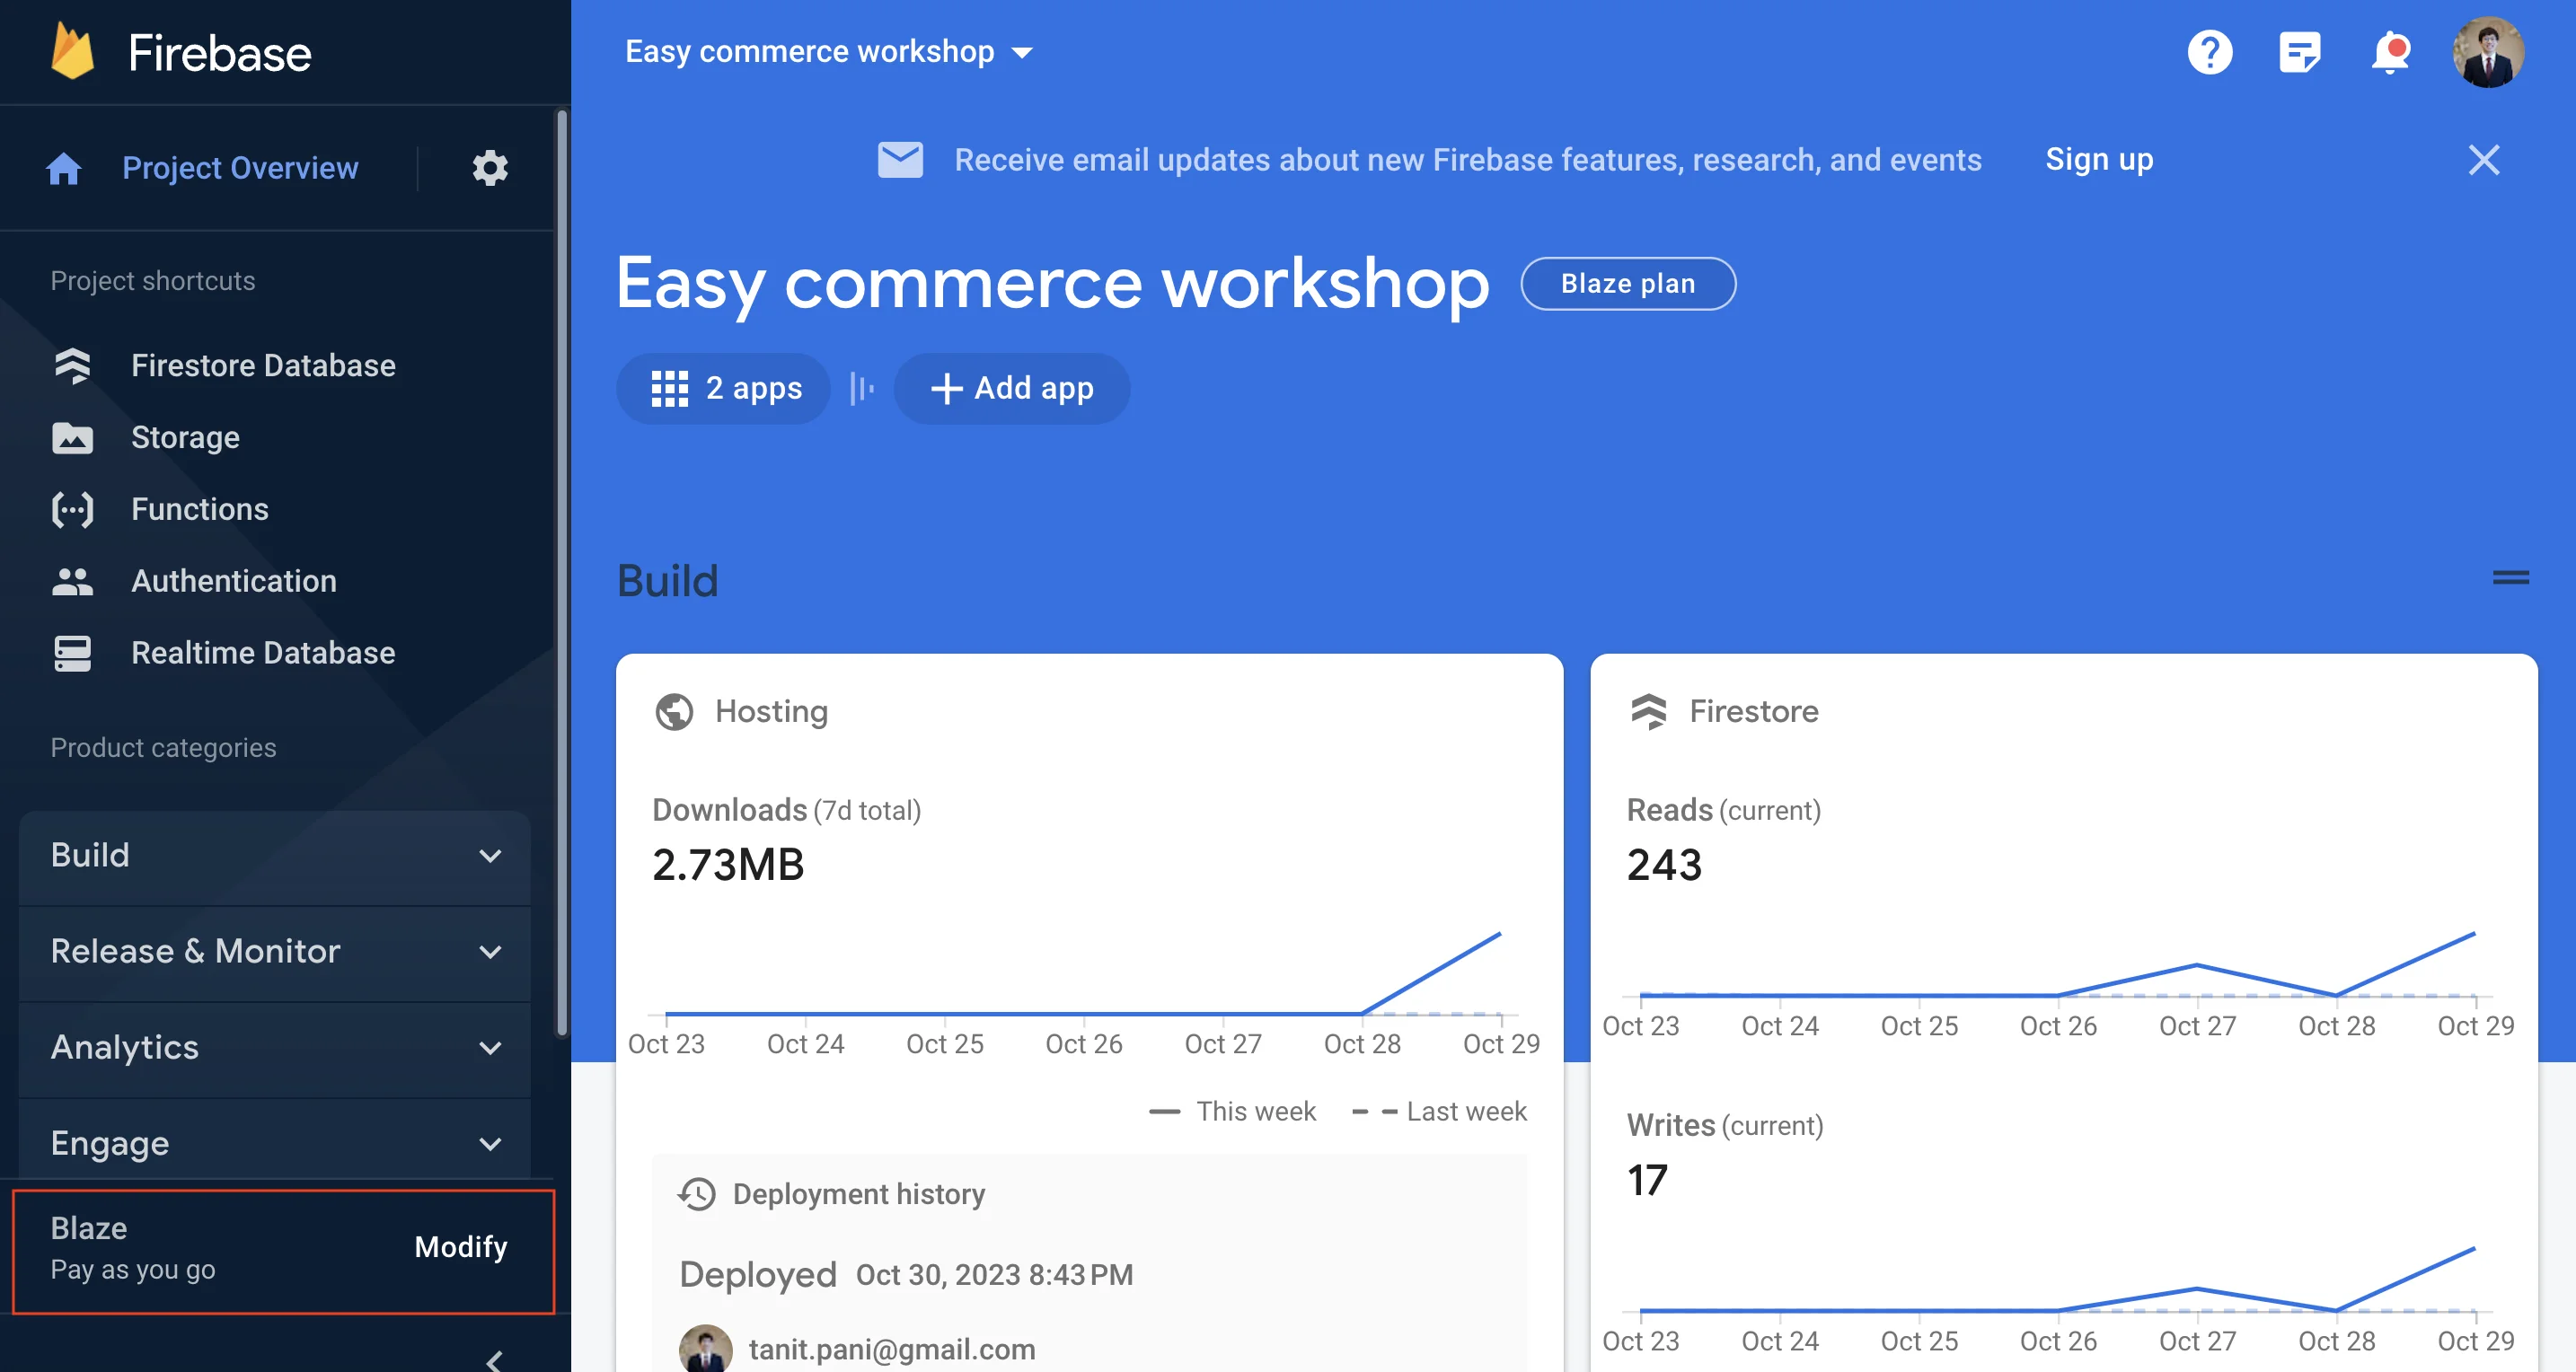
Task: Click the Functions sidebar icon
Action: point(72,510)
